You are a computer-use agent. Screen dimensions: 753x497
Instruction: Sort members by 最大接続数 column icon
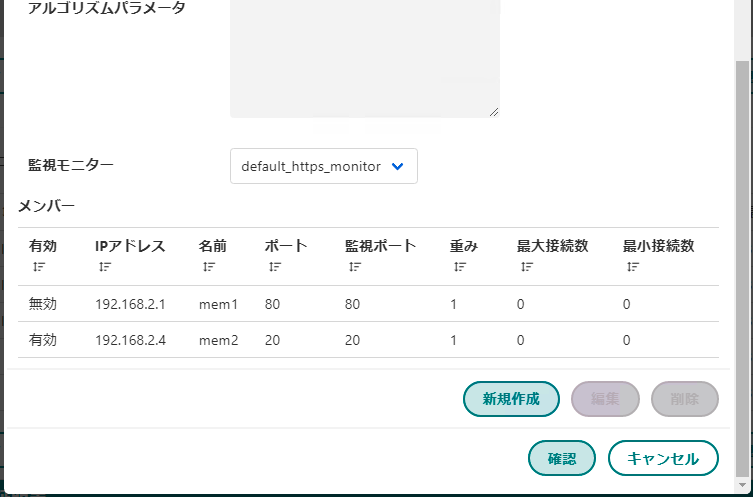(x=527, y=267)
